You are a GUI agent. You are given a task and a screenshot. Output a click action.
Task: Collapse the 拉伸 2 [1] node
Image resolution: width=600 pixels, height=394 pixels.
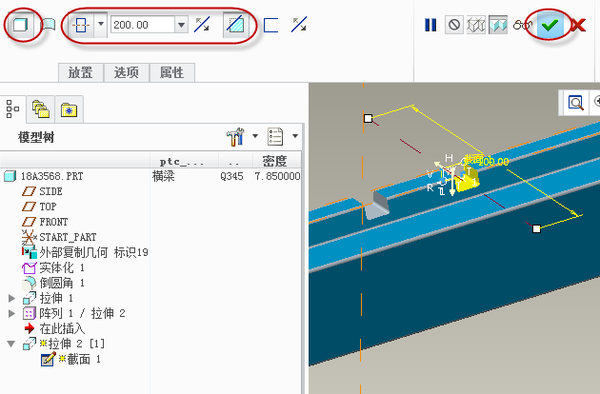tap(11, 344)
